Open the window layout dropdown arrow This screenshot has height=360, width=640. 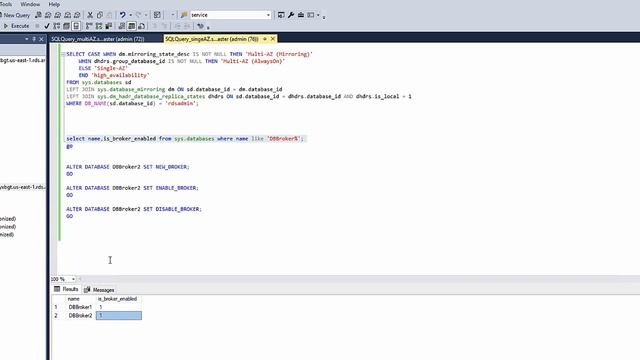tap(318, 15)
